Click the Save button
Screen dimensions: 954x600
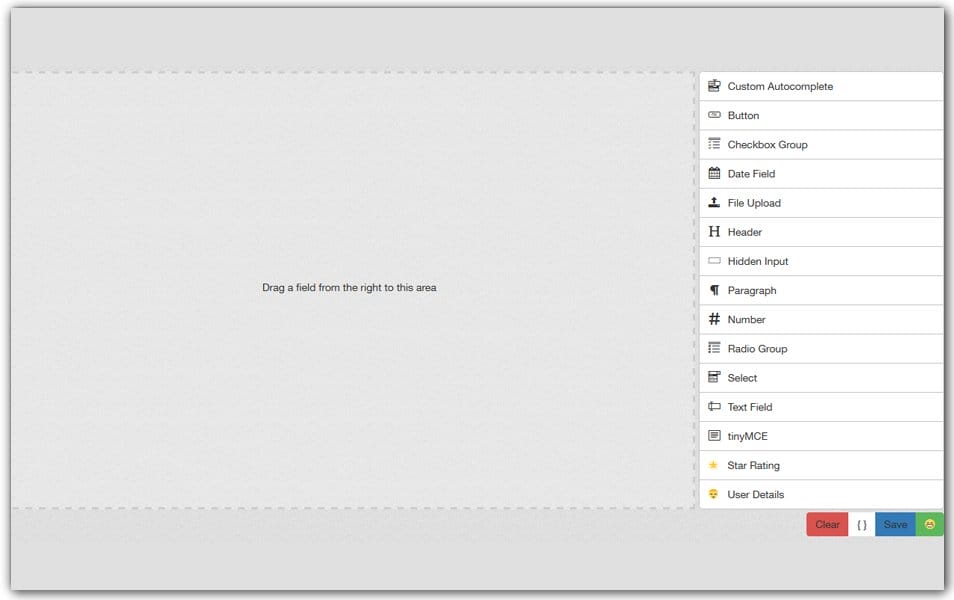point(894,524)
